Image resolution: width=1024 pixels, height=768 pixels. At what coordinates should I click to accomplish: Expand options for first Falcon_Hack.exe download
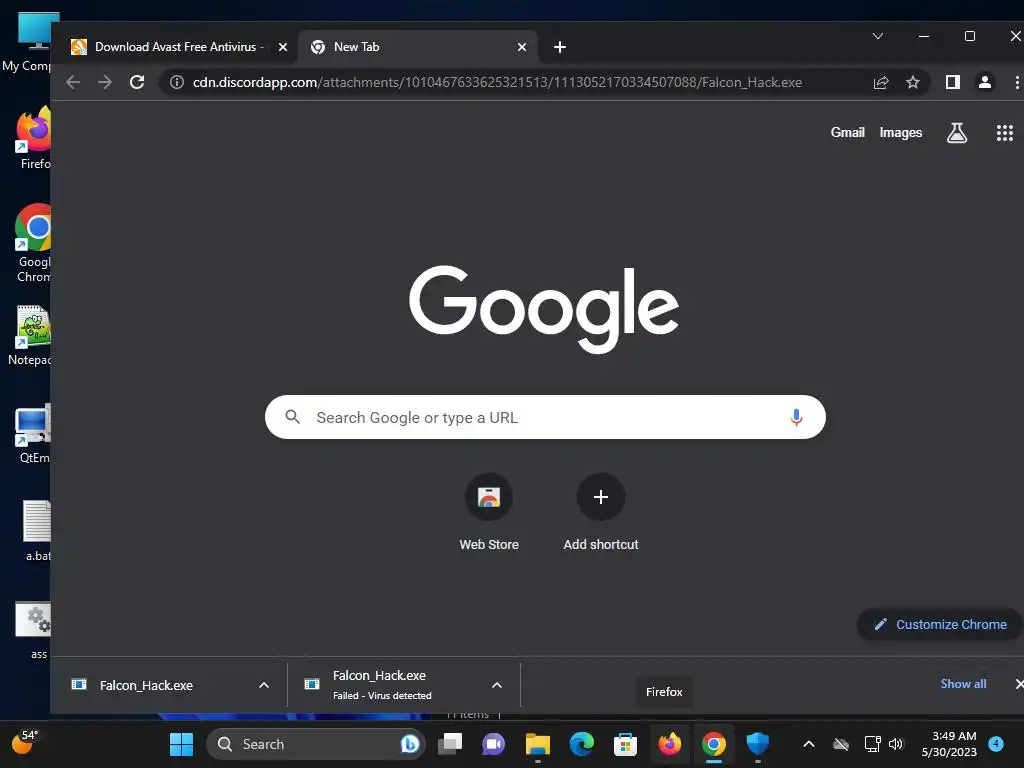(264, 685)
